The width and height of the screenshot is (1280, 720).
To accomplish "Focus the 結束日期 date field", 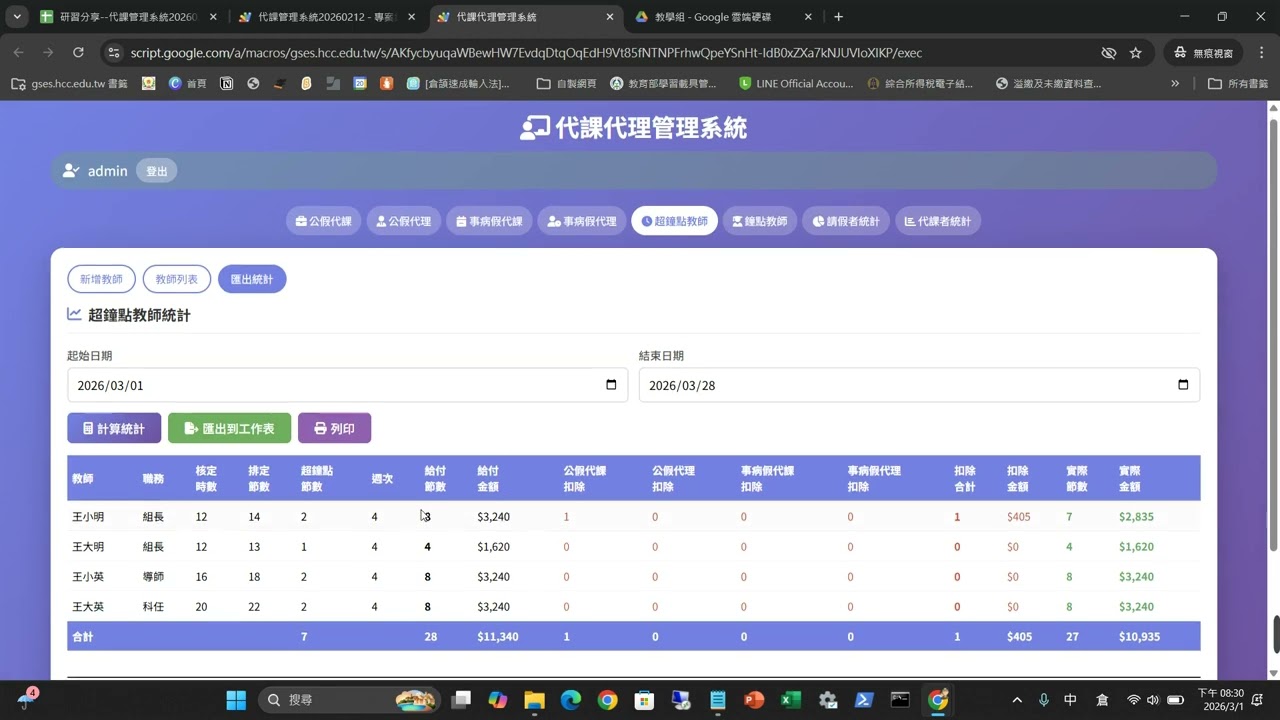I will (x=919, y=385).
